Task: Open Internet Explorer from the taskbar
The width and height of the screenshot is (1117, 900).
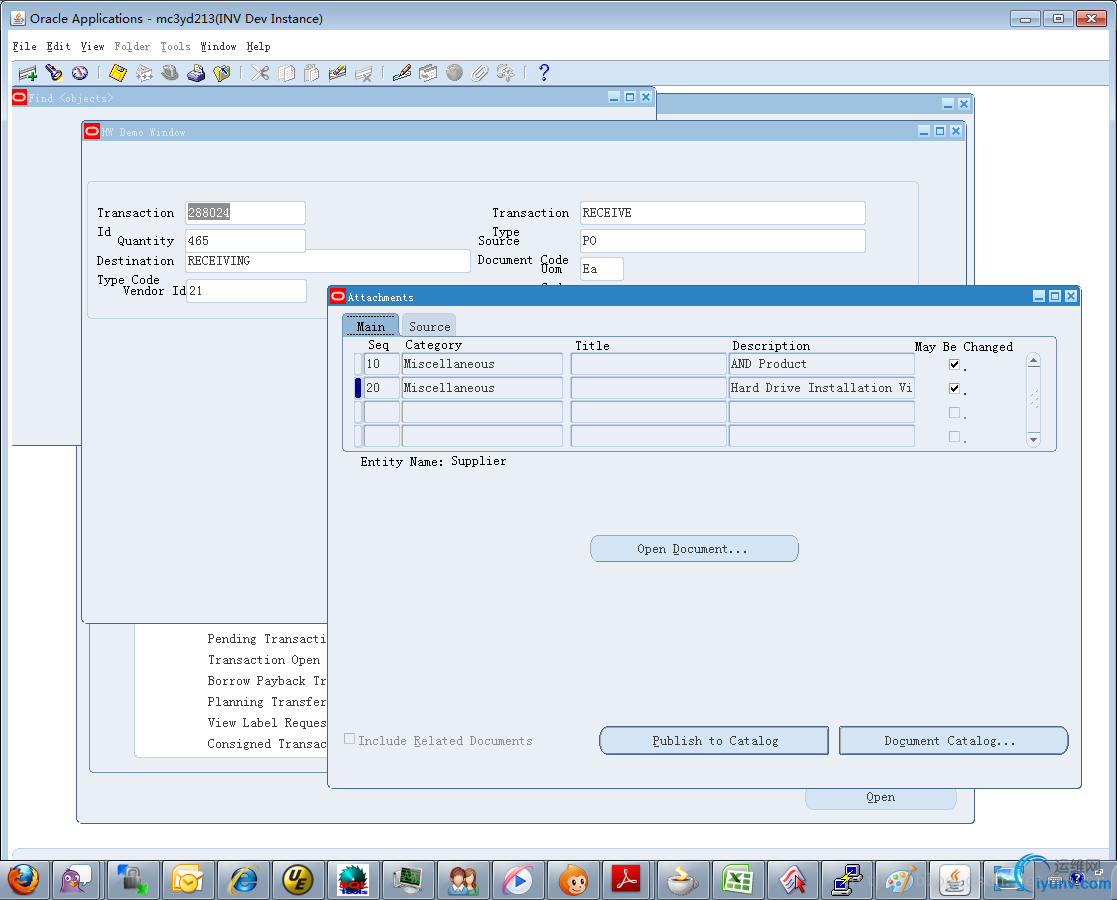Action: (244, 880)
